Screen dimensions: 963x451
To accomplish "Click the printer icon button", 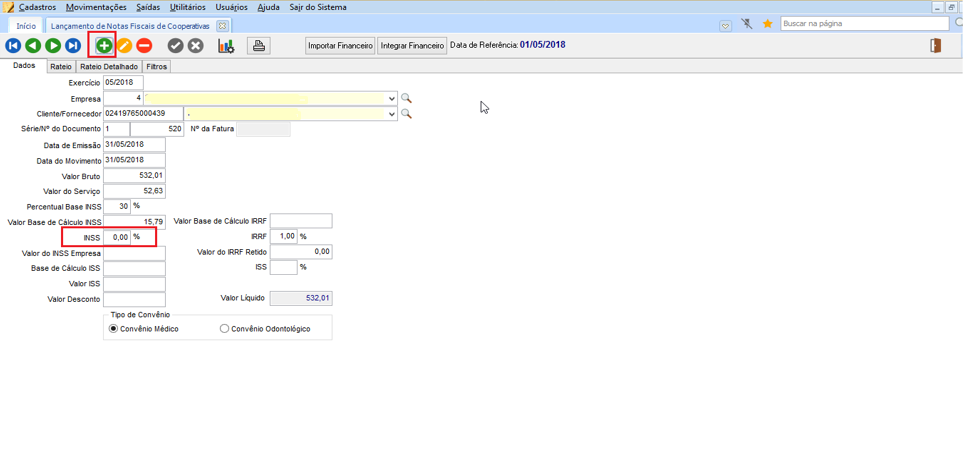I will pos(259,45).
